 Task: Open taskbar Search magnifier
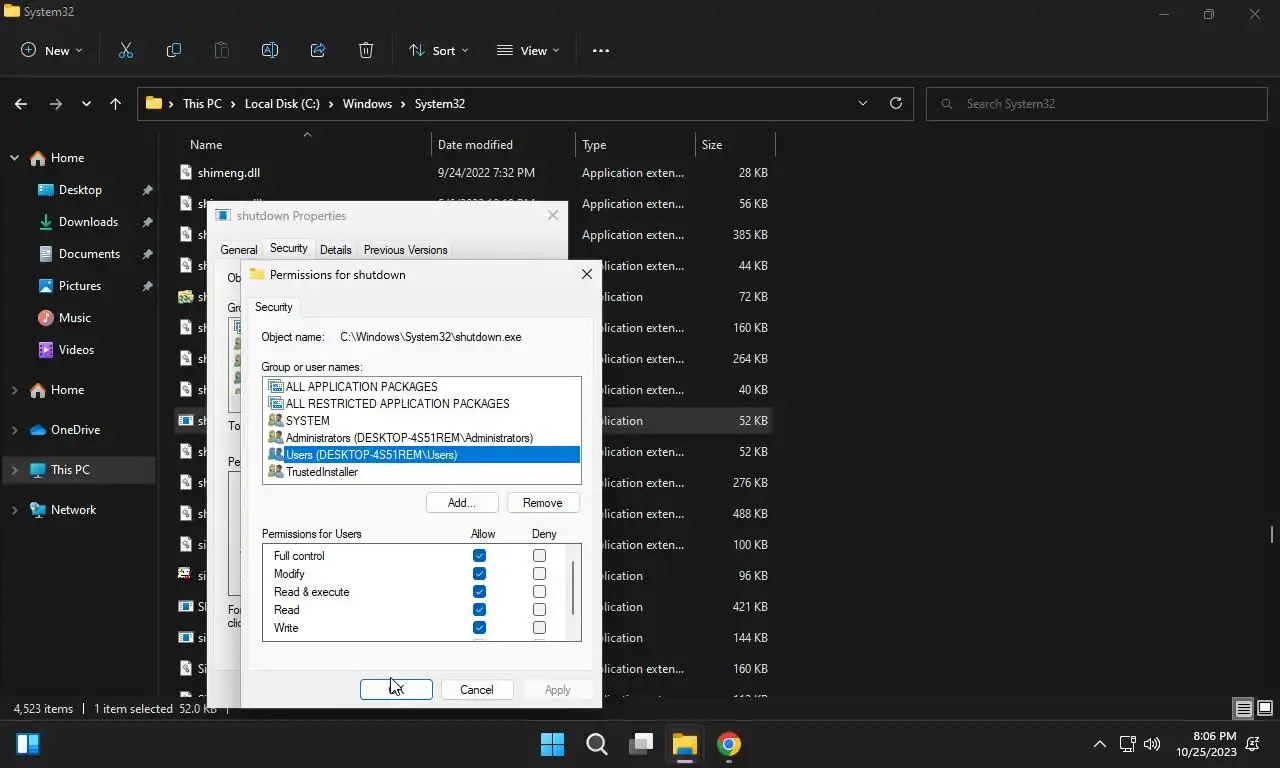pos(597,744)
